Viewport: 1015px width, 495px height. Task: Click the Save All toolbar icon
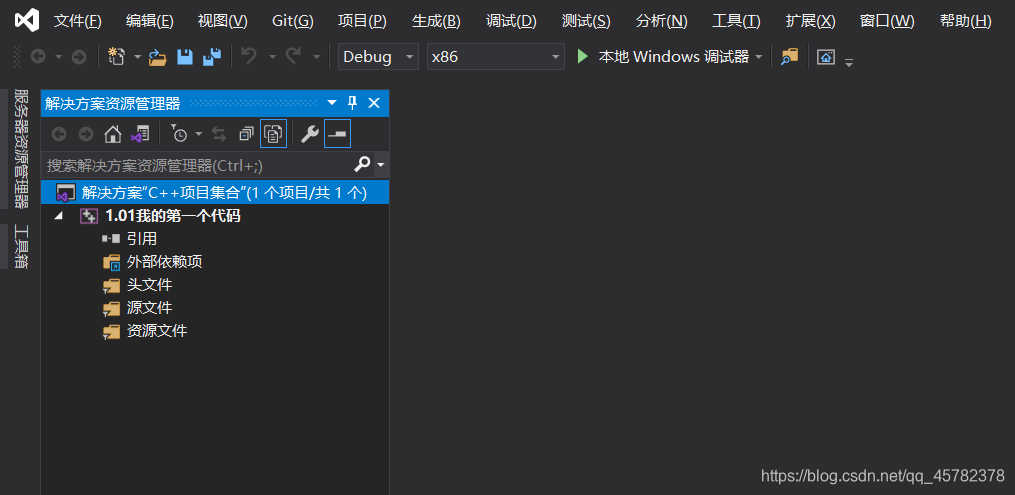coord(212,57)
